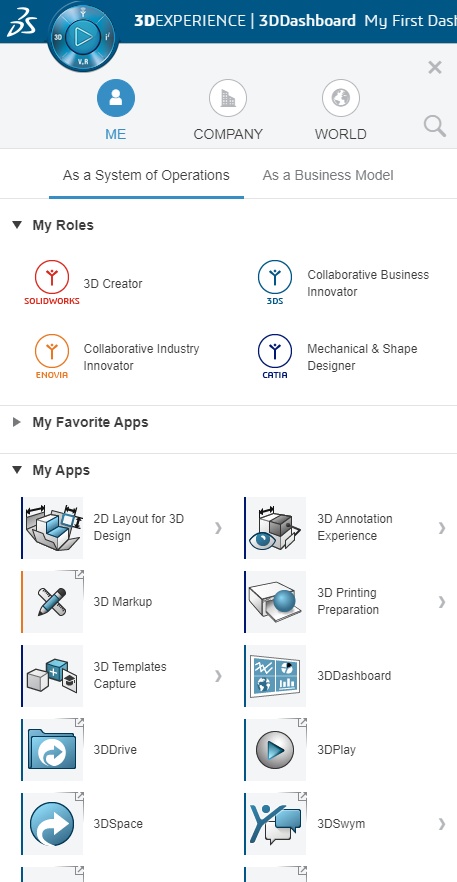Click the search magnifier icon
Viewport: 457px width, 882px height.
point(434,127)
